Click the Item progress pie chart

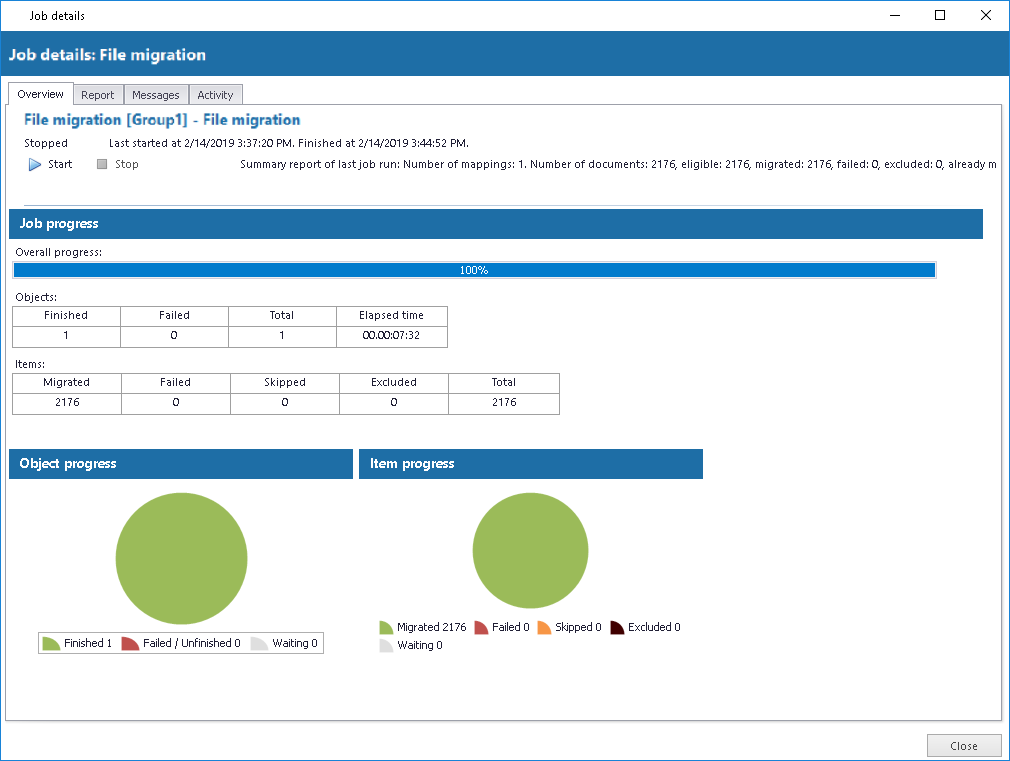point(530,552)
